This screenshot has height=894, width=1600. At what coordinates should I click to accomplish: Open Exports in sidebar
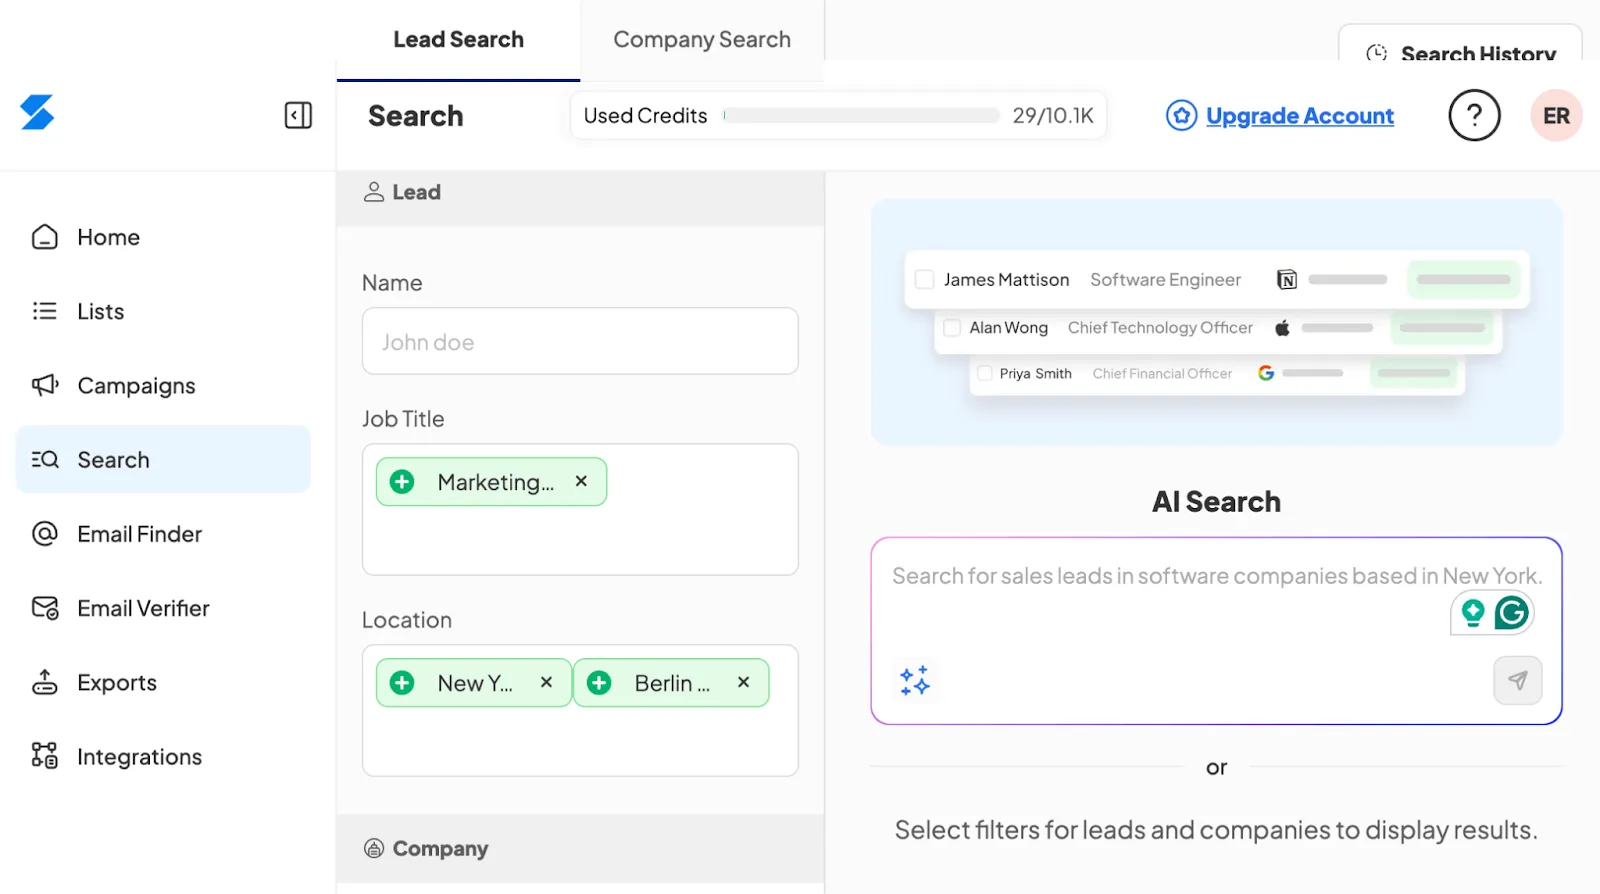[163, 682]
